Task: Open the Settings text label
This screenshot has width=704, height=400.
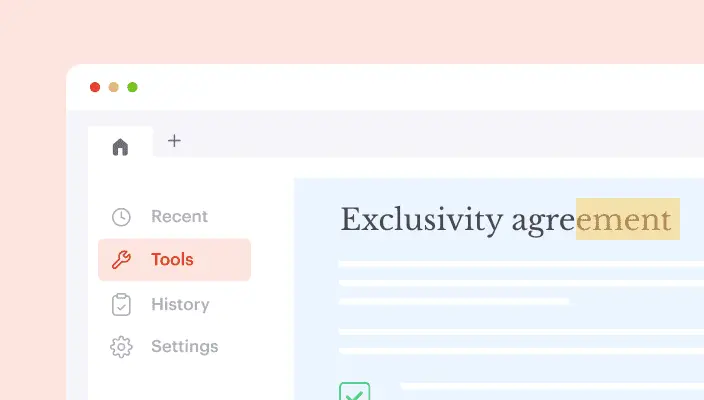Action: pyautogui.click(x=184, y=347)
